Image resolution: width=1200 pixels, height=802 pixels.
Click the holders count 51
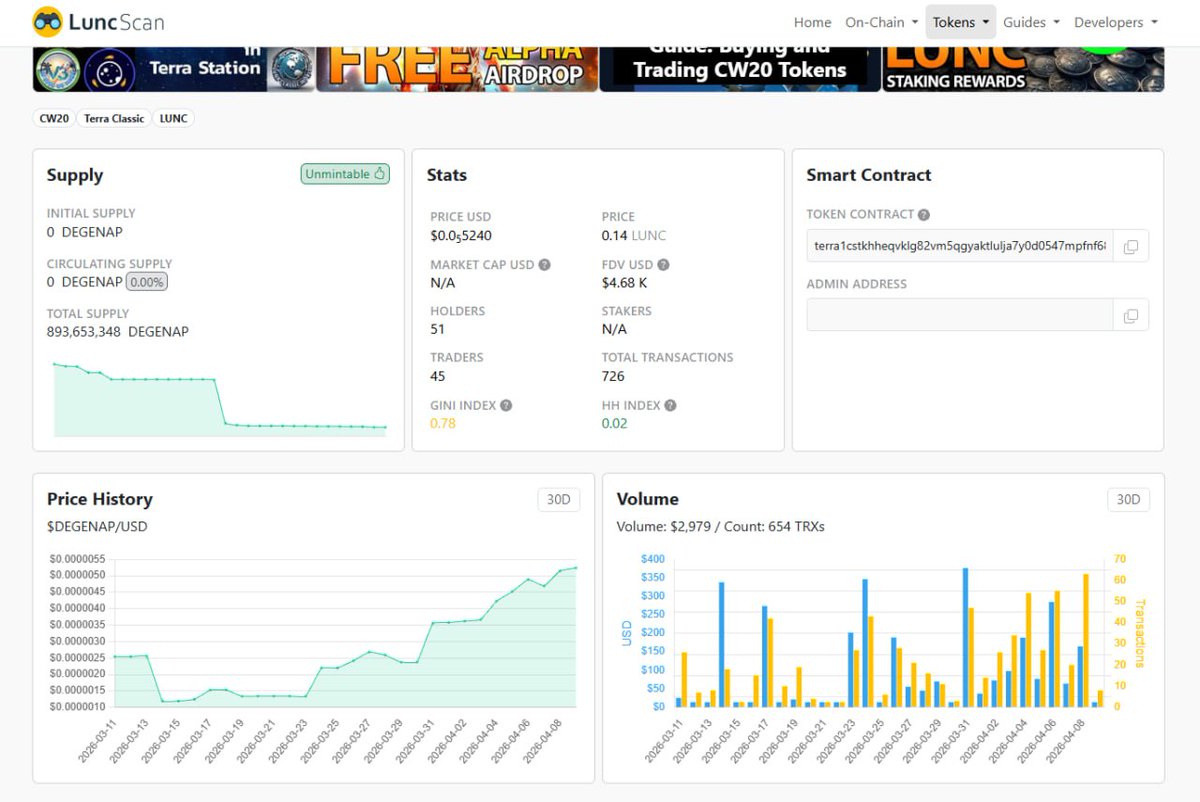[438, 329]
